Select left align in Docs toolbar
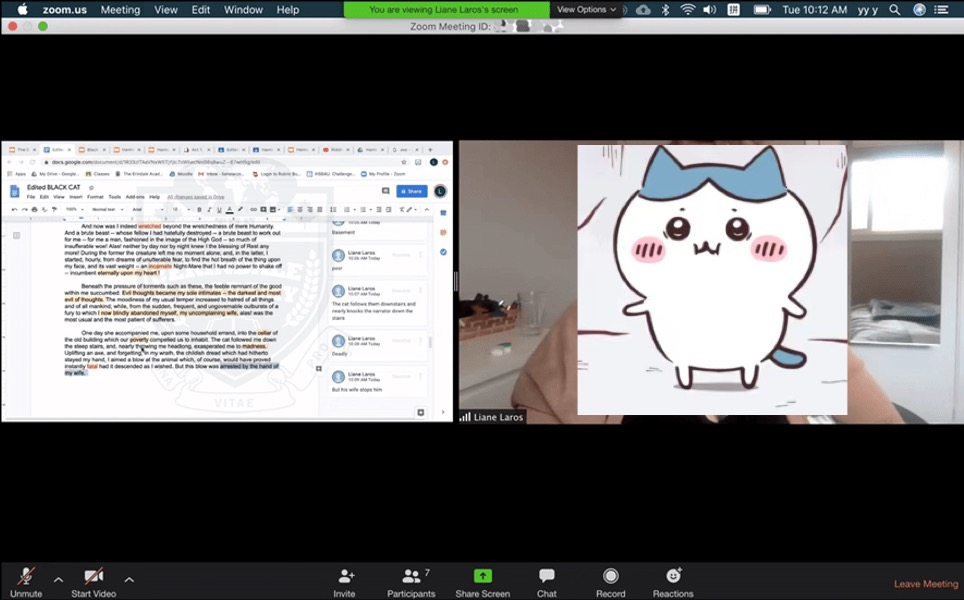 point(290,210)
